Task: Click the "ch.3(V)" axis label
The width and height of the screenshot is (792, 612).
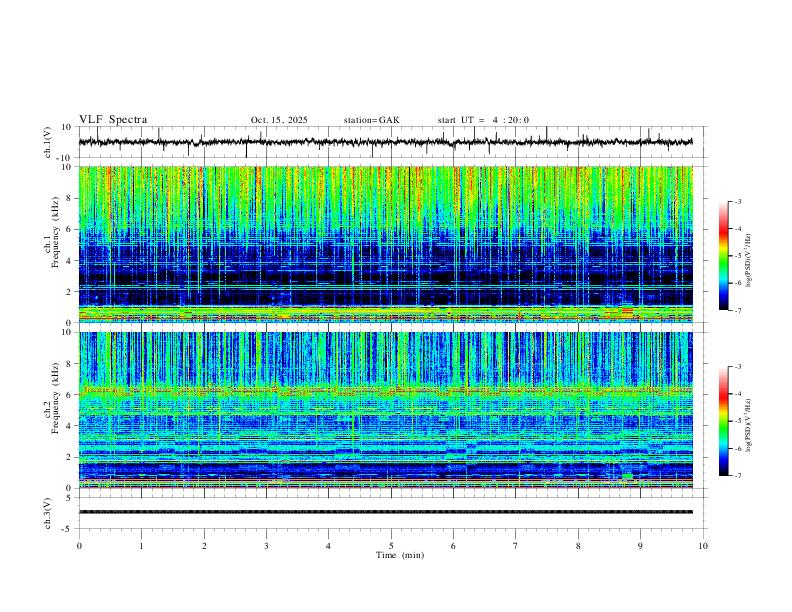Action: [48, 513]
